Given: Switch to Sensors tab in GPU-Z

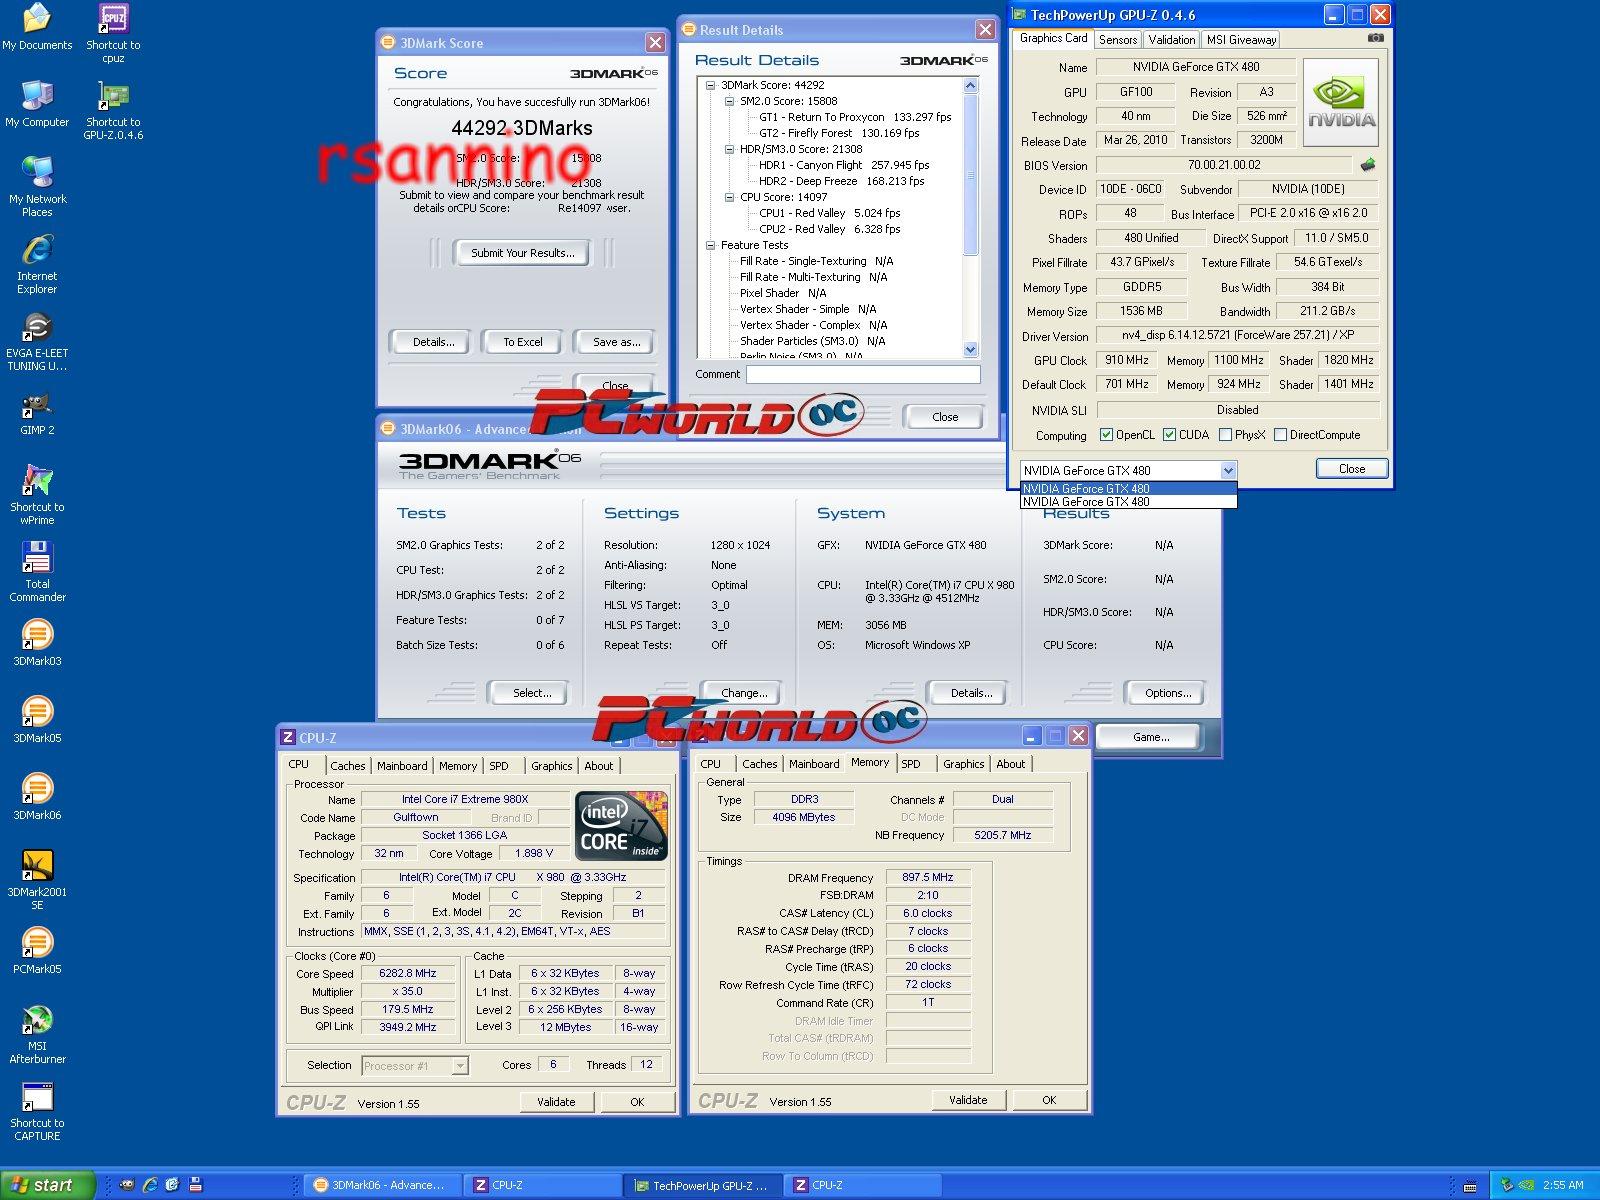Looking at the screenshot, I should [x=1118, y=40].
